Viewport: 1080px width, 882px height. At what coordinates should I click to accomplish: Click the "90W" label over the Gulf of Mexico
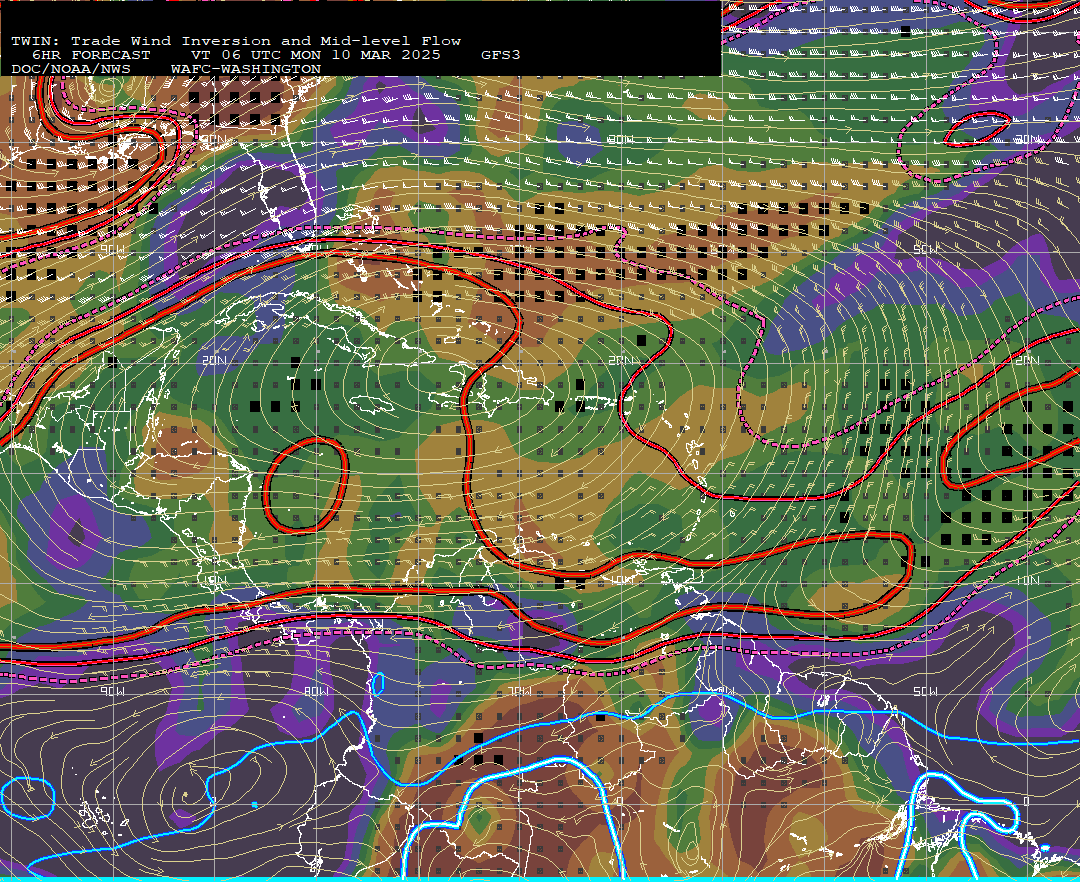[113, 251]
